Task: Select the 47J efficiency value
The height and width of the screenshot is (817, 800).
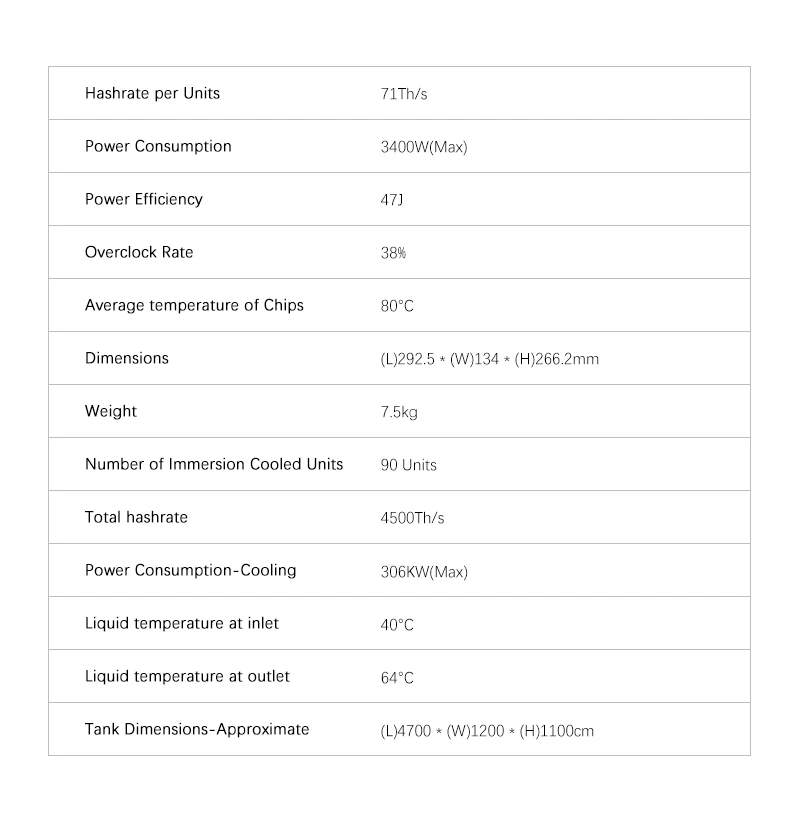Action: pos(392,200)
